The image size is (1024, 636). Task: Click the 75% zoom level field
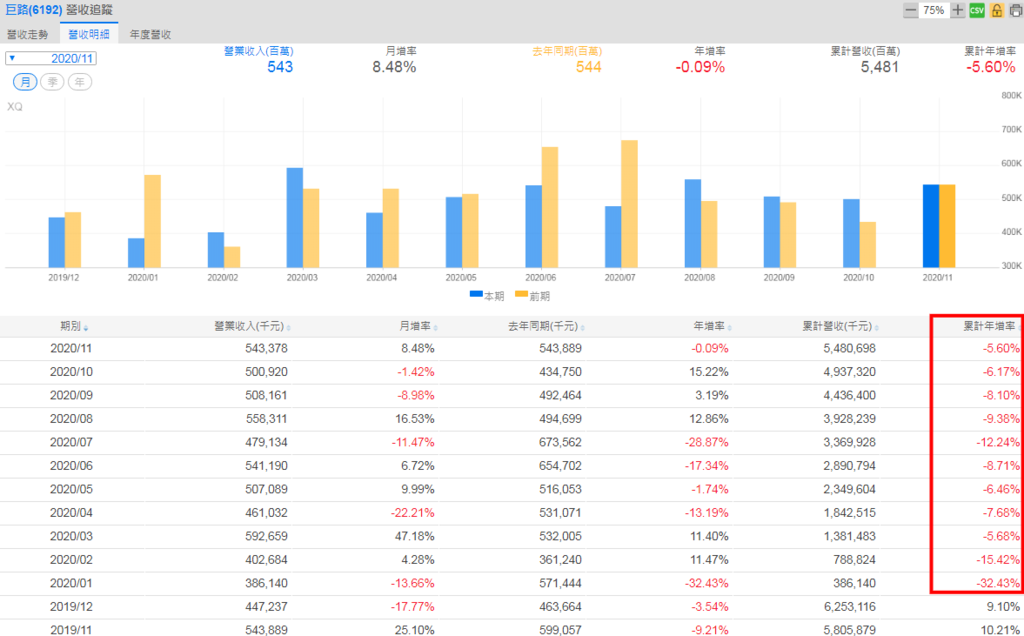[934, 10]
